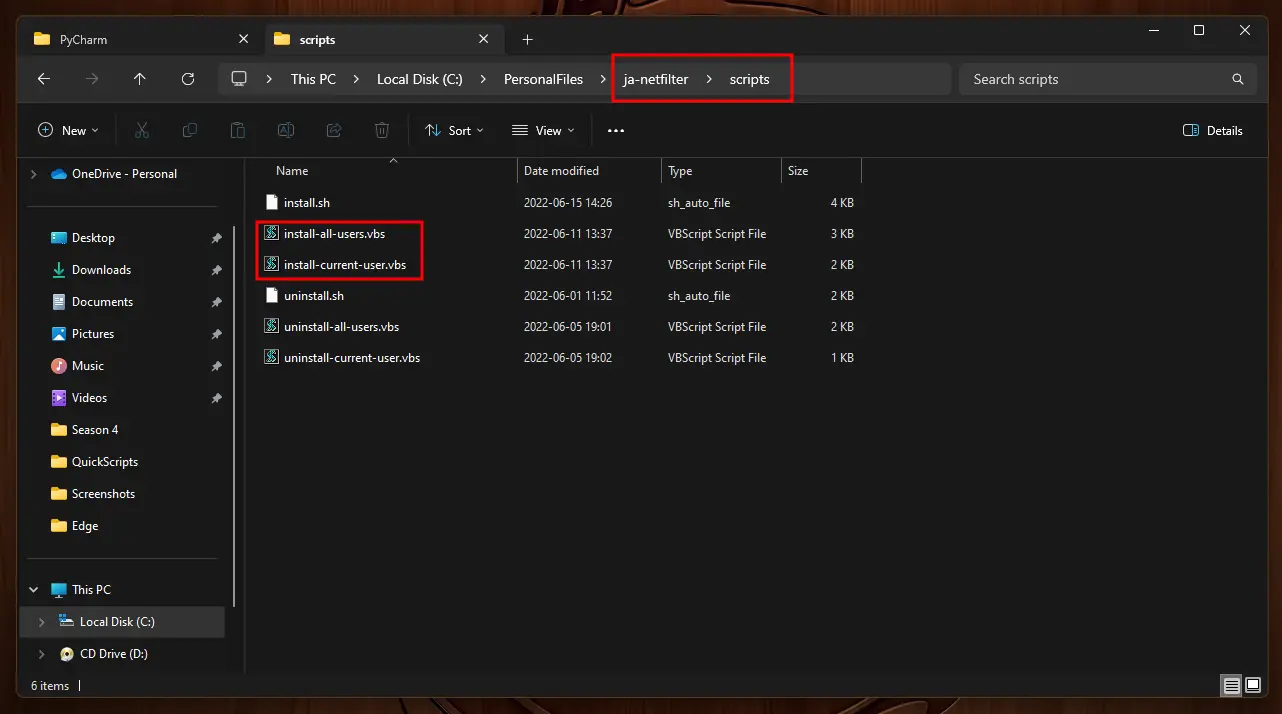Expand the New menu
This screenshot has height=714, width=1282.
click(x=68, y=130)
